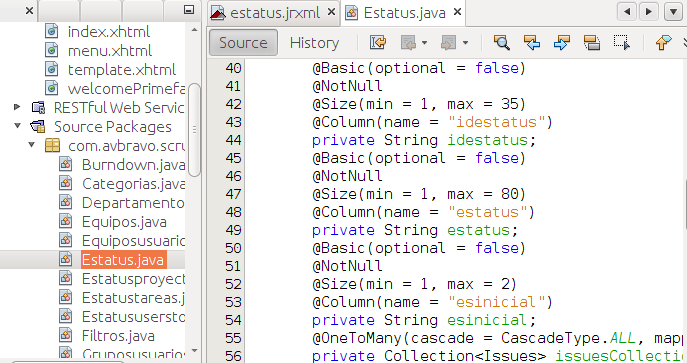Screen dimensions: 687x363
Task: Select RESTful Web Services tree item
Action: pyautogui.click(x=119, y=108)
